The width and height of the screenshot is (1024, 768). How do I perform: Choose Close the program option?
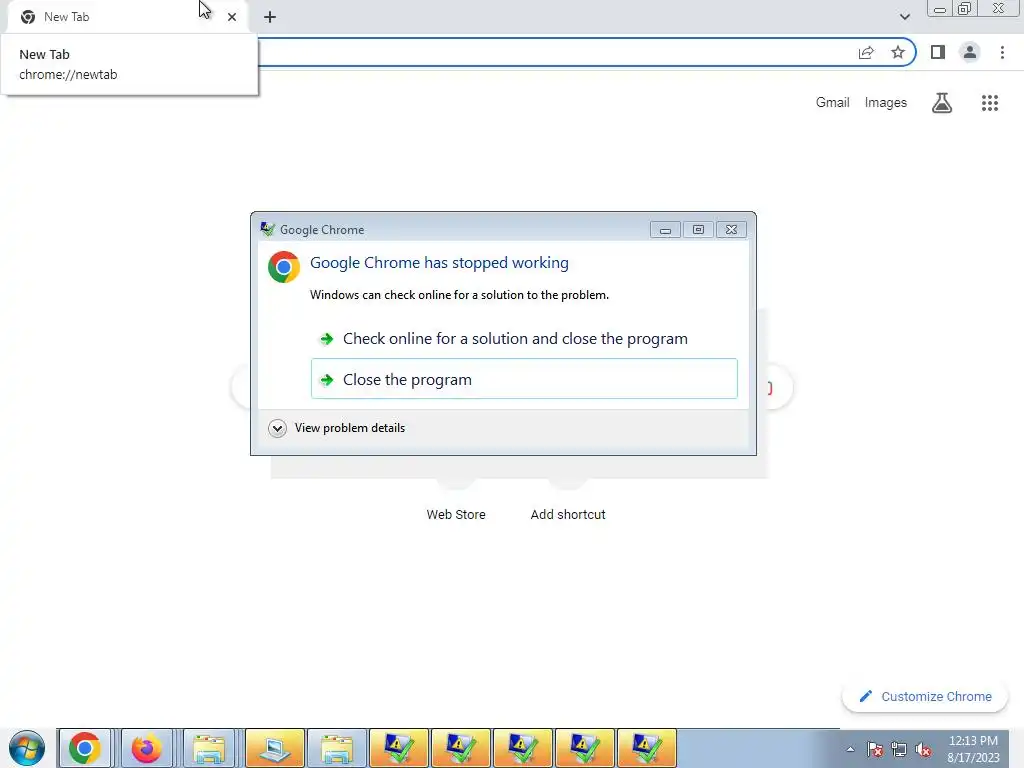[x=524, y=379]
